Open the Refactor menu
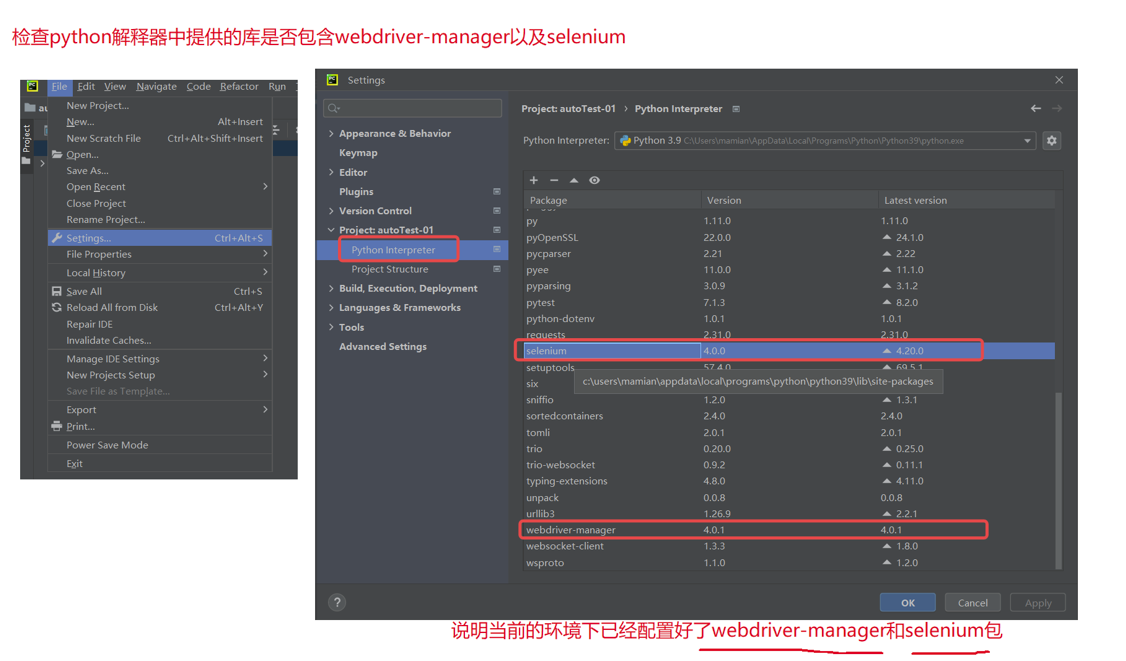Image resolution: width=1126 pixels, height=661 pixels. 239,86
